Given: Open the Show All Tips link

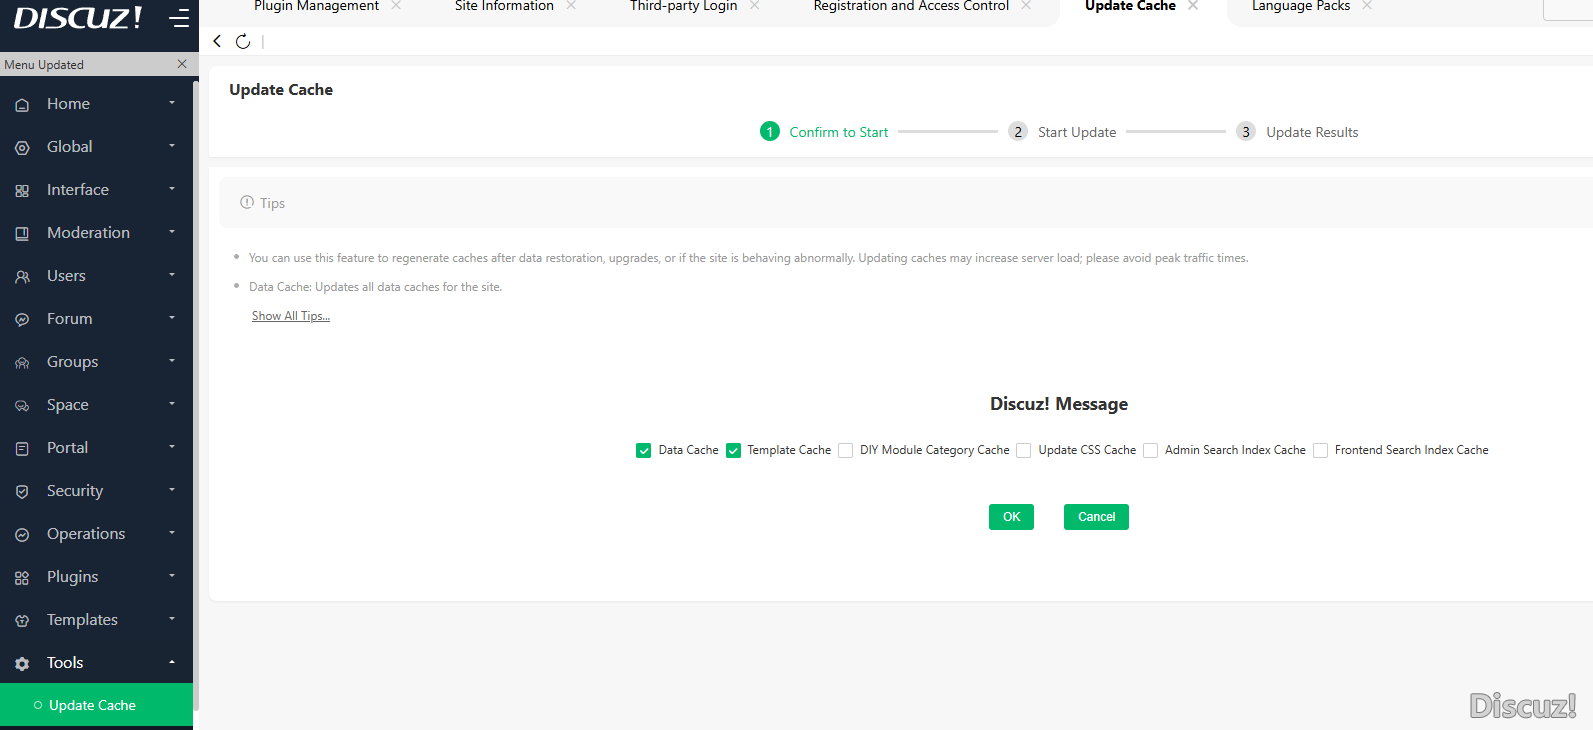Looking at the screenshot, I should coord(290,316).
